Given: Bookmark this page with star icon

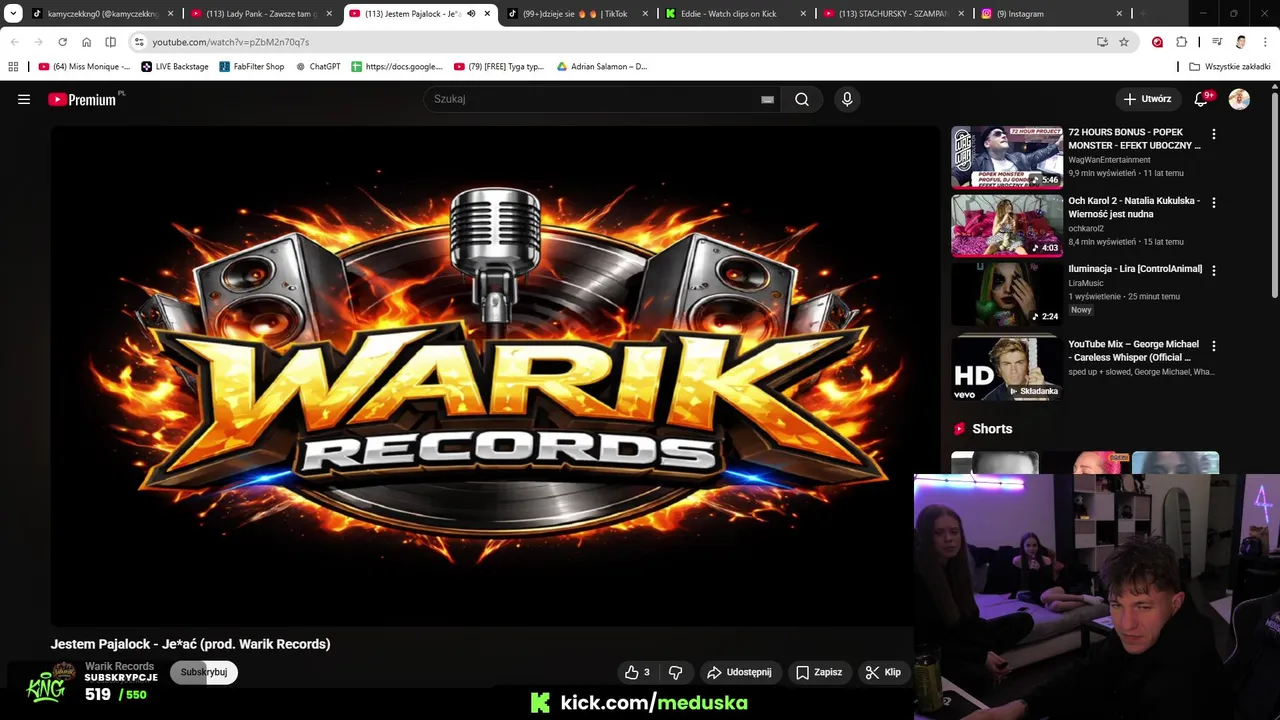Looking at the screenshot, I should click(1124, 42).
